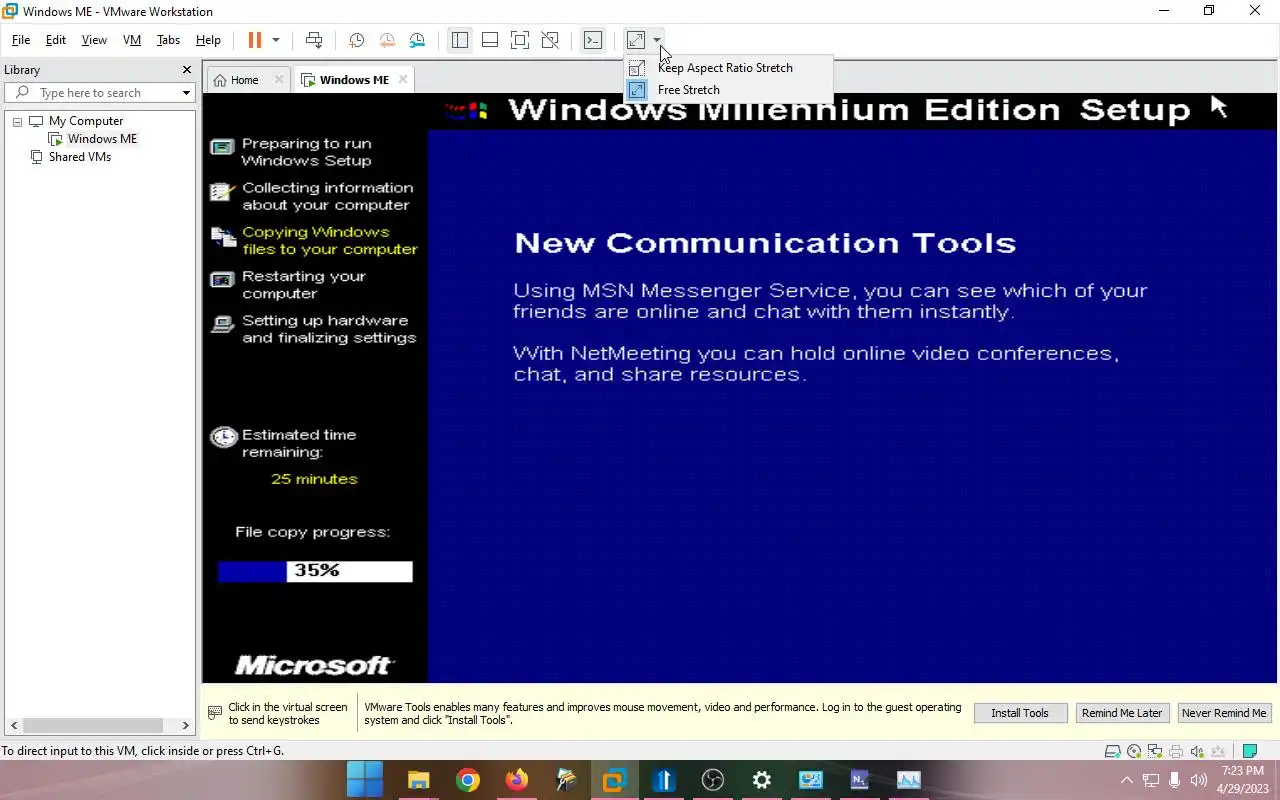This screenshot has height=800, width=1280.
Task: Click the teal message log note icon
Action: (1249, 752)
